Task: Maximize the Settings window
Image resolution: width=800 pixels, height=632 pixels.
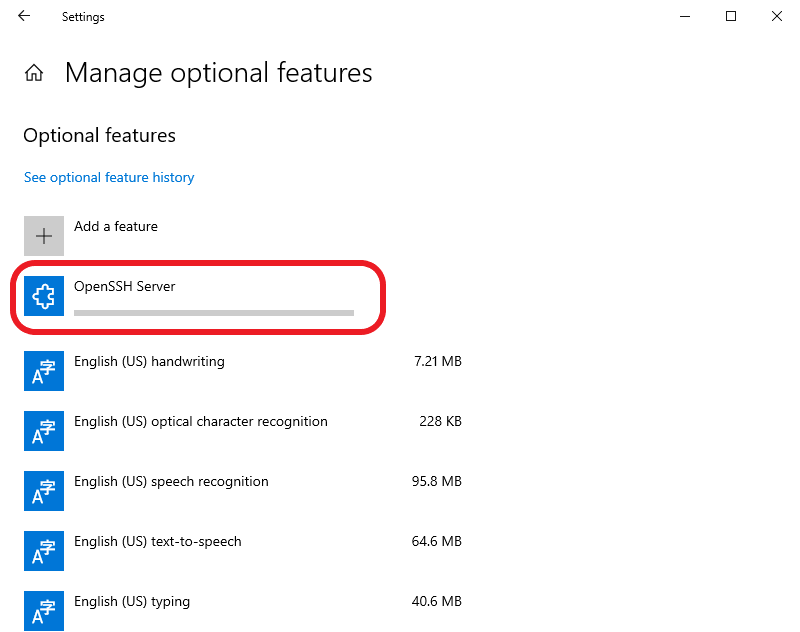Action: point(731,16)
